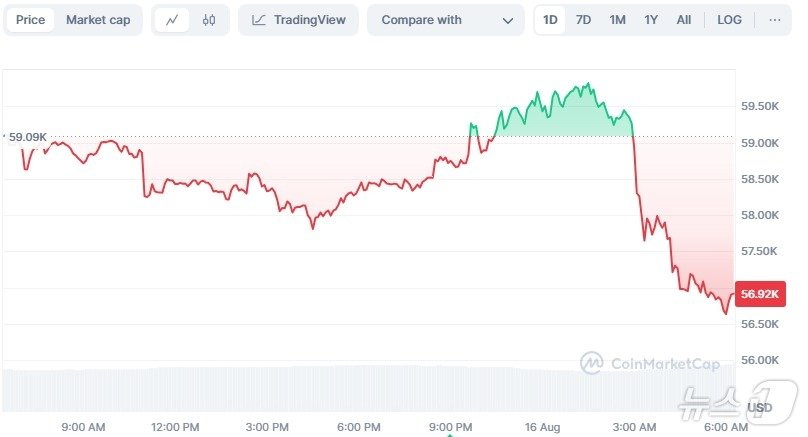This screenshot has width=808, height=437.
Task: Show the 1M time range
Action: 617,20
